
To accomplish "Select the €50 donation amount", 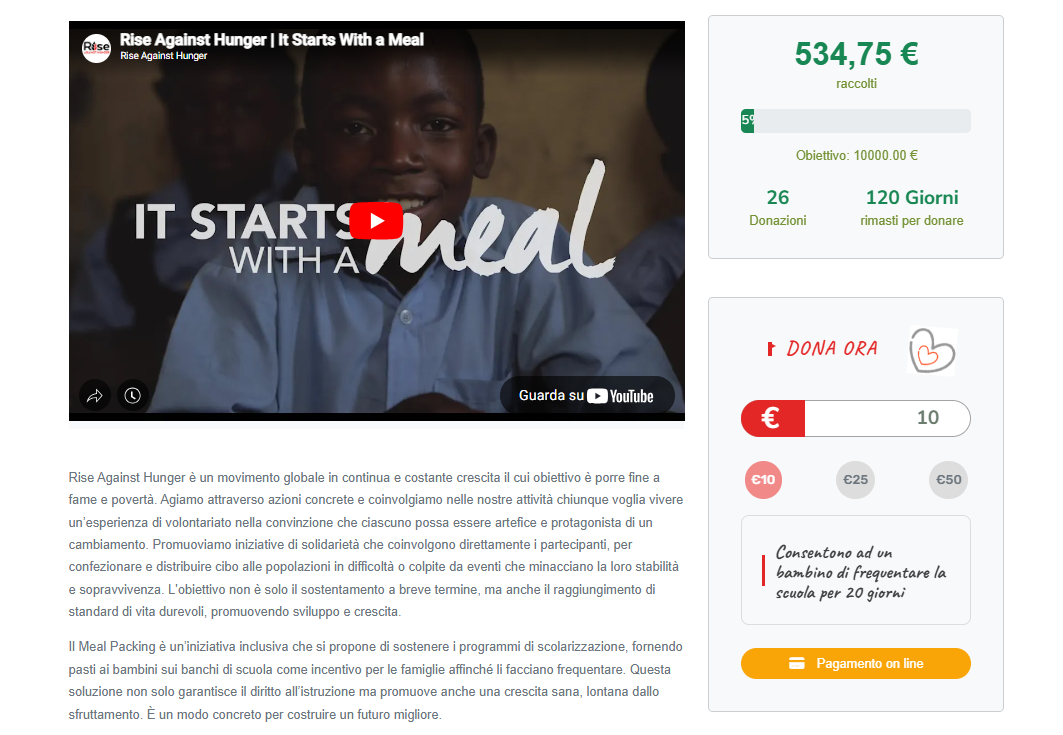I will [x=948, y=480].
